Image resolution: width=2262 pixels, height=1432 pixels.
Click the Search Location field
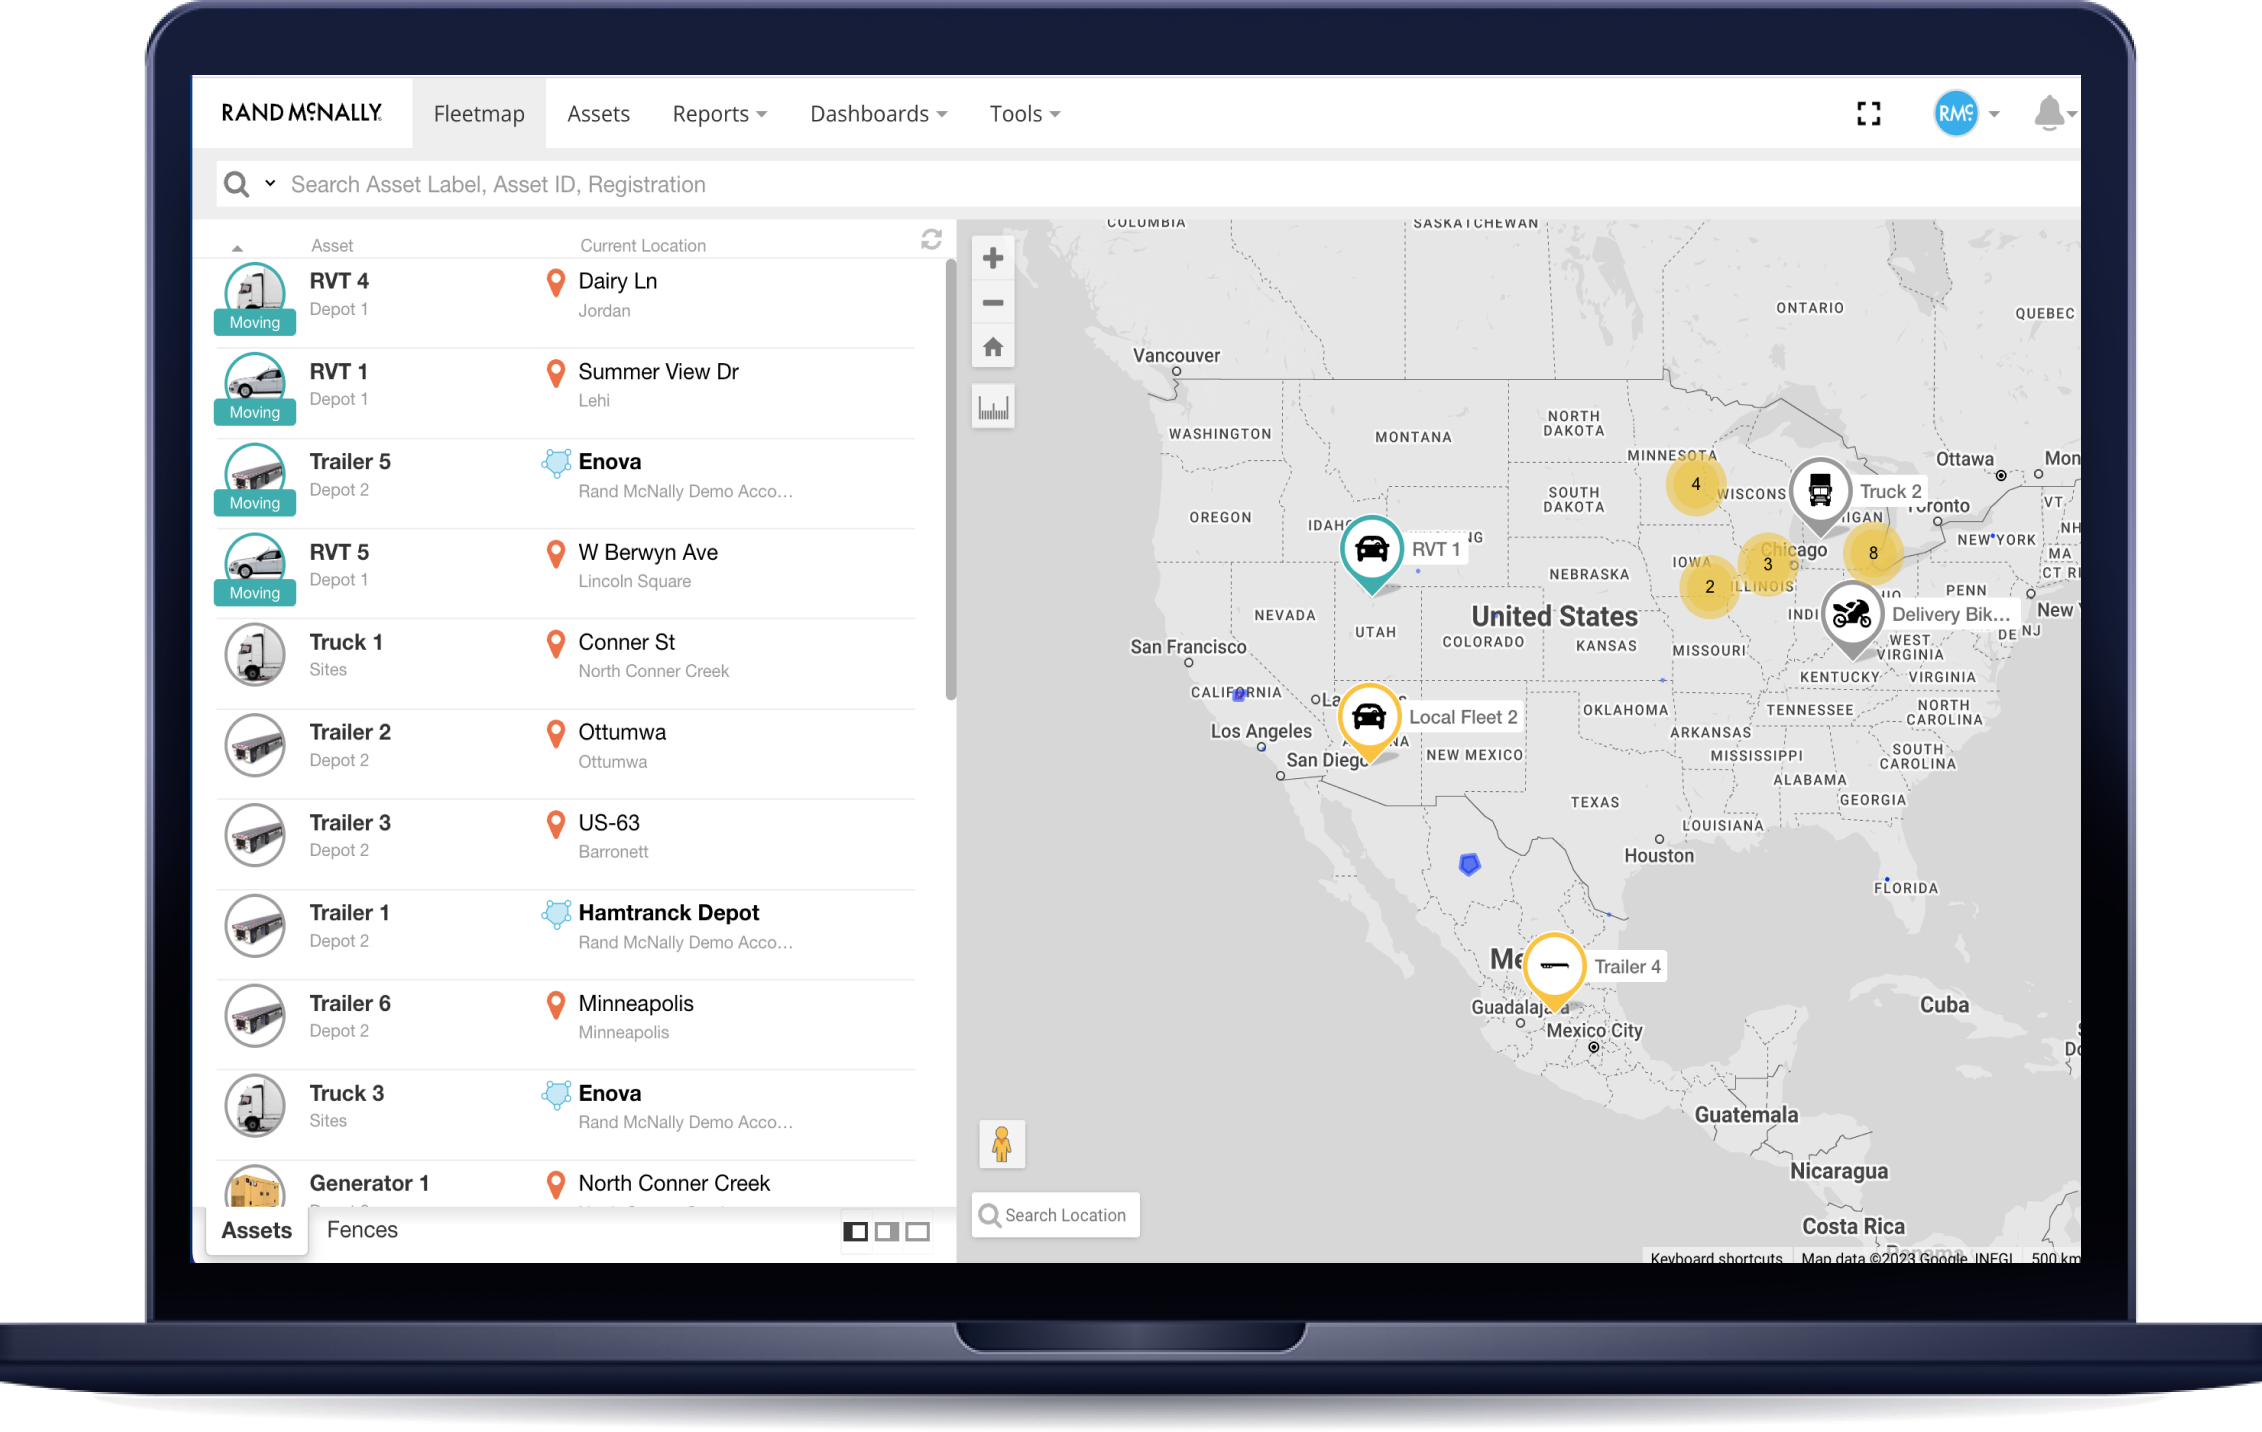click(x=1055, y=1215)
